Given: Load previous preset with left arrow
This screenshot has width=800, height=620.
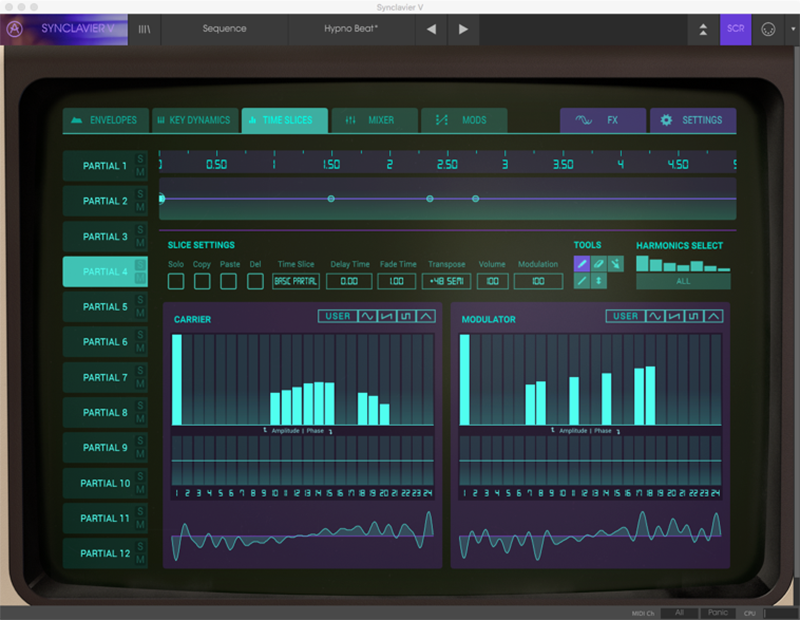Looking at the screenshot, I should [x=431, y=29].
